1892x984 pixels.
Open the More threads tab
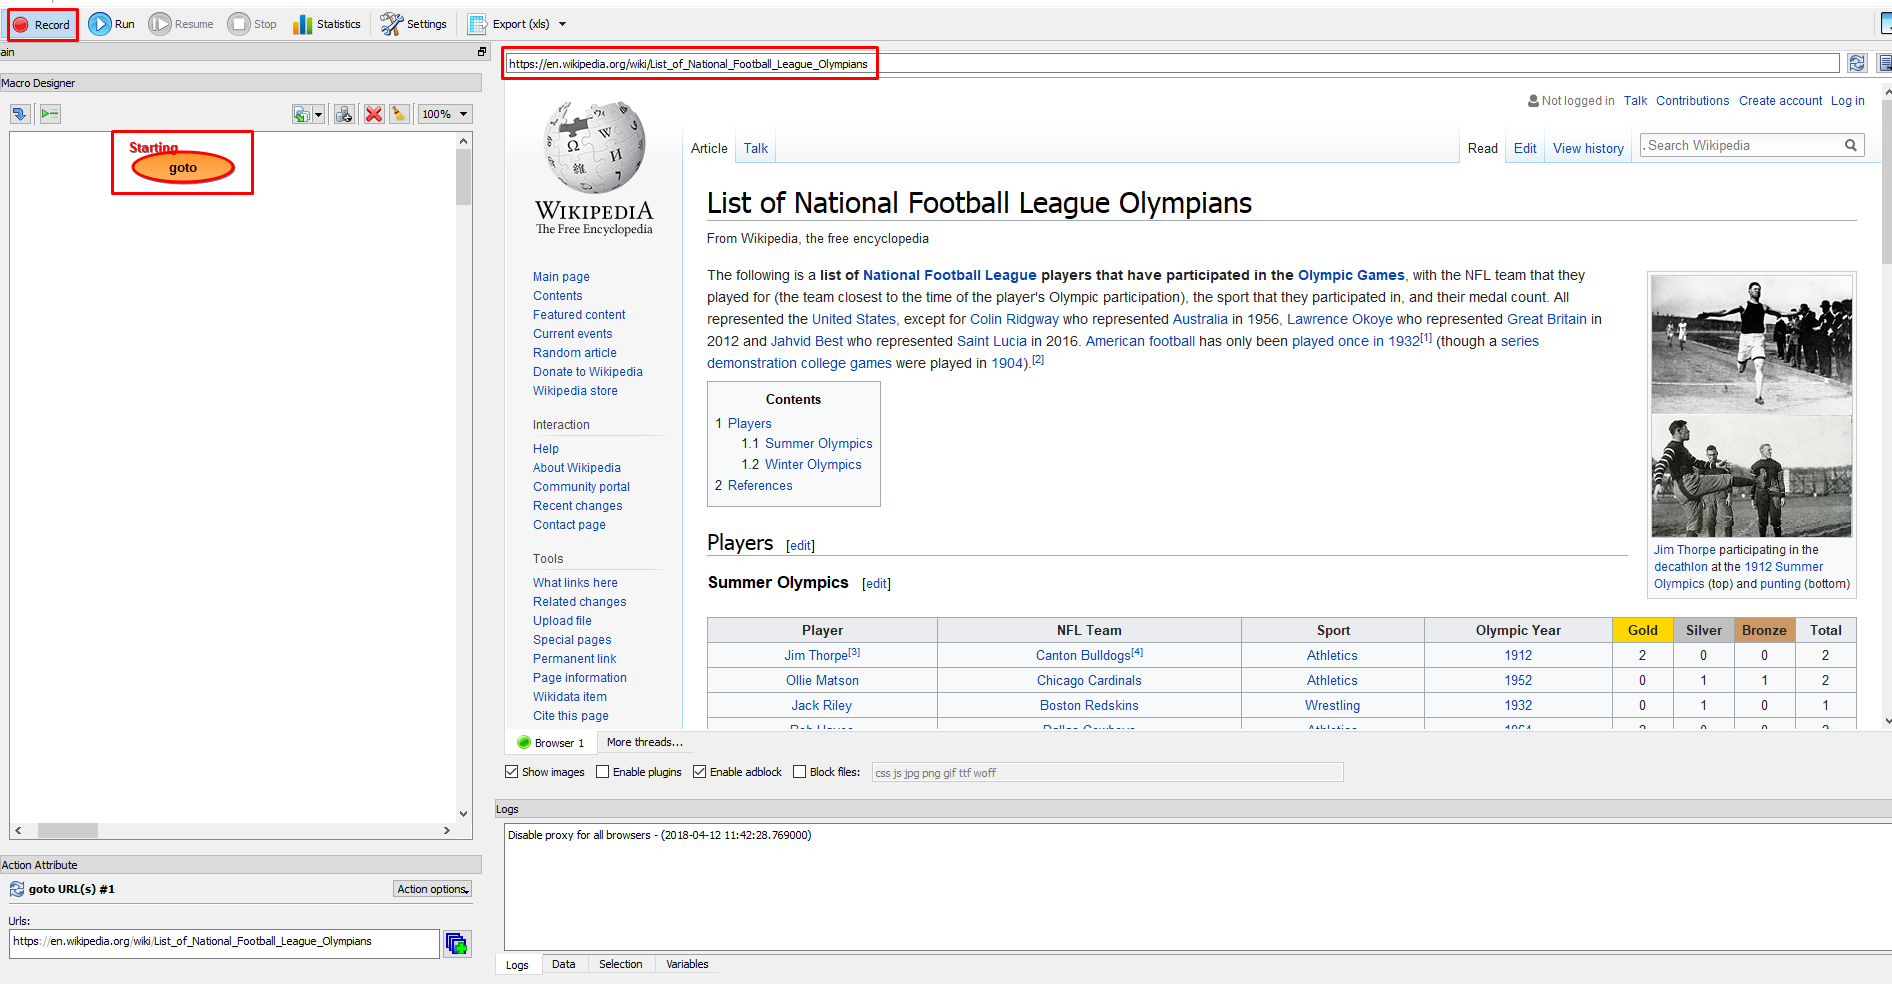point(645,742)
